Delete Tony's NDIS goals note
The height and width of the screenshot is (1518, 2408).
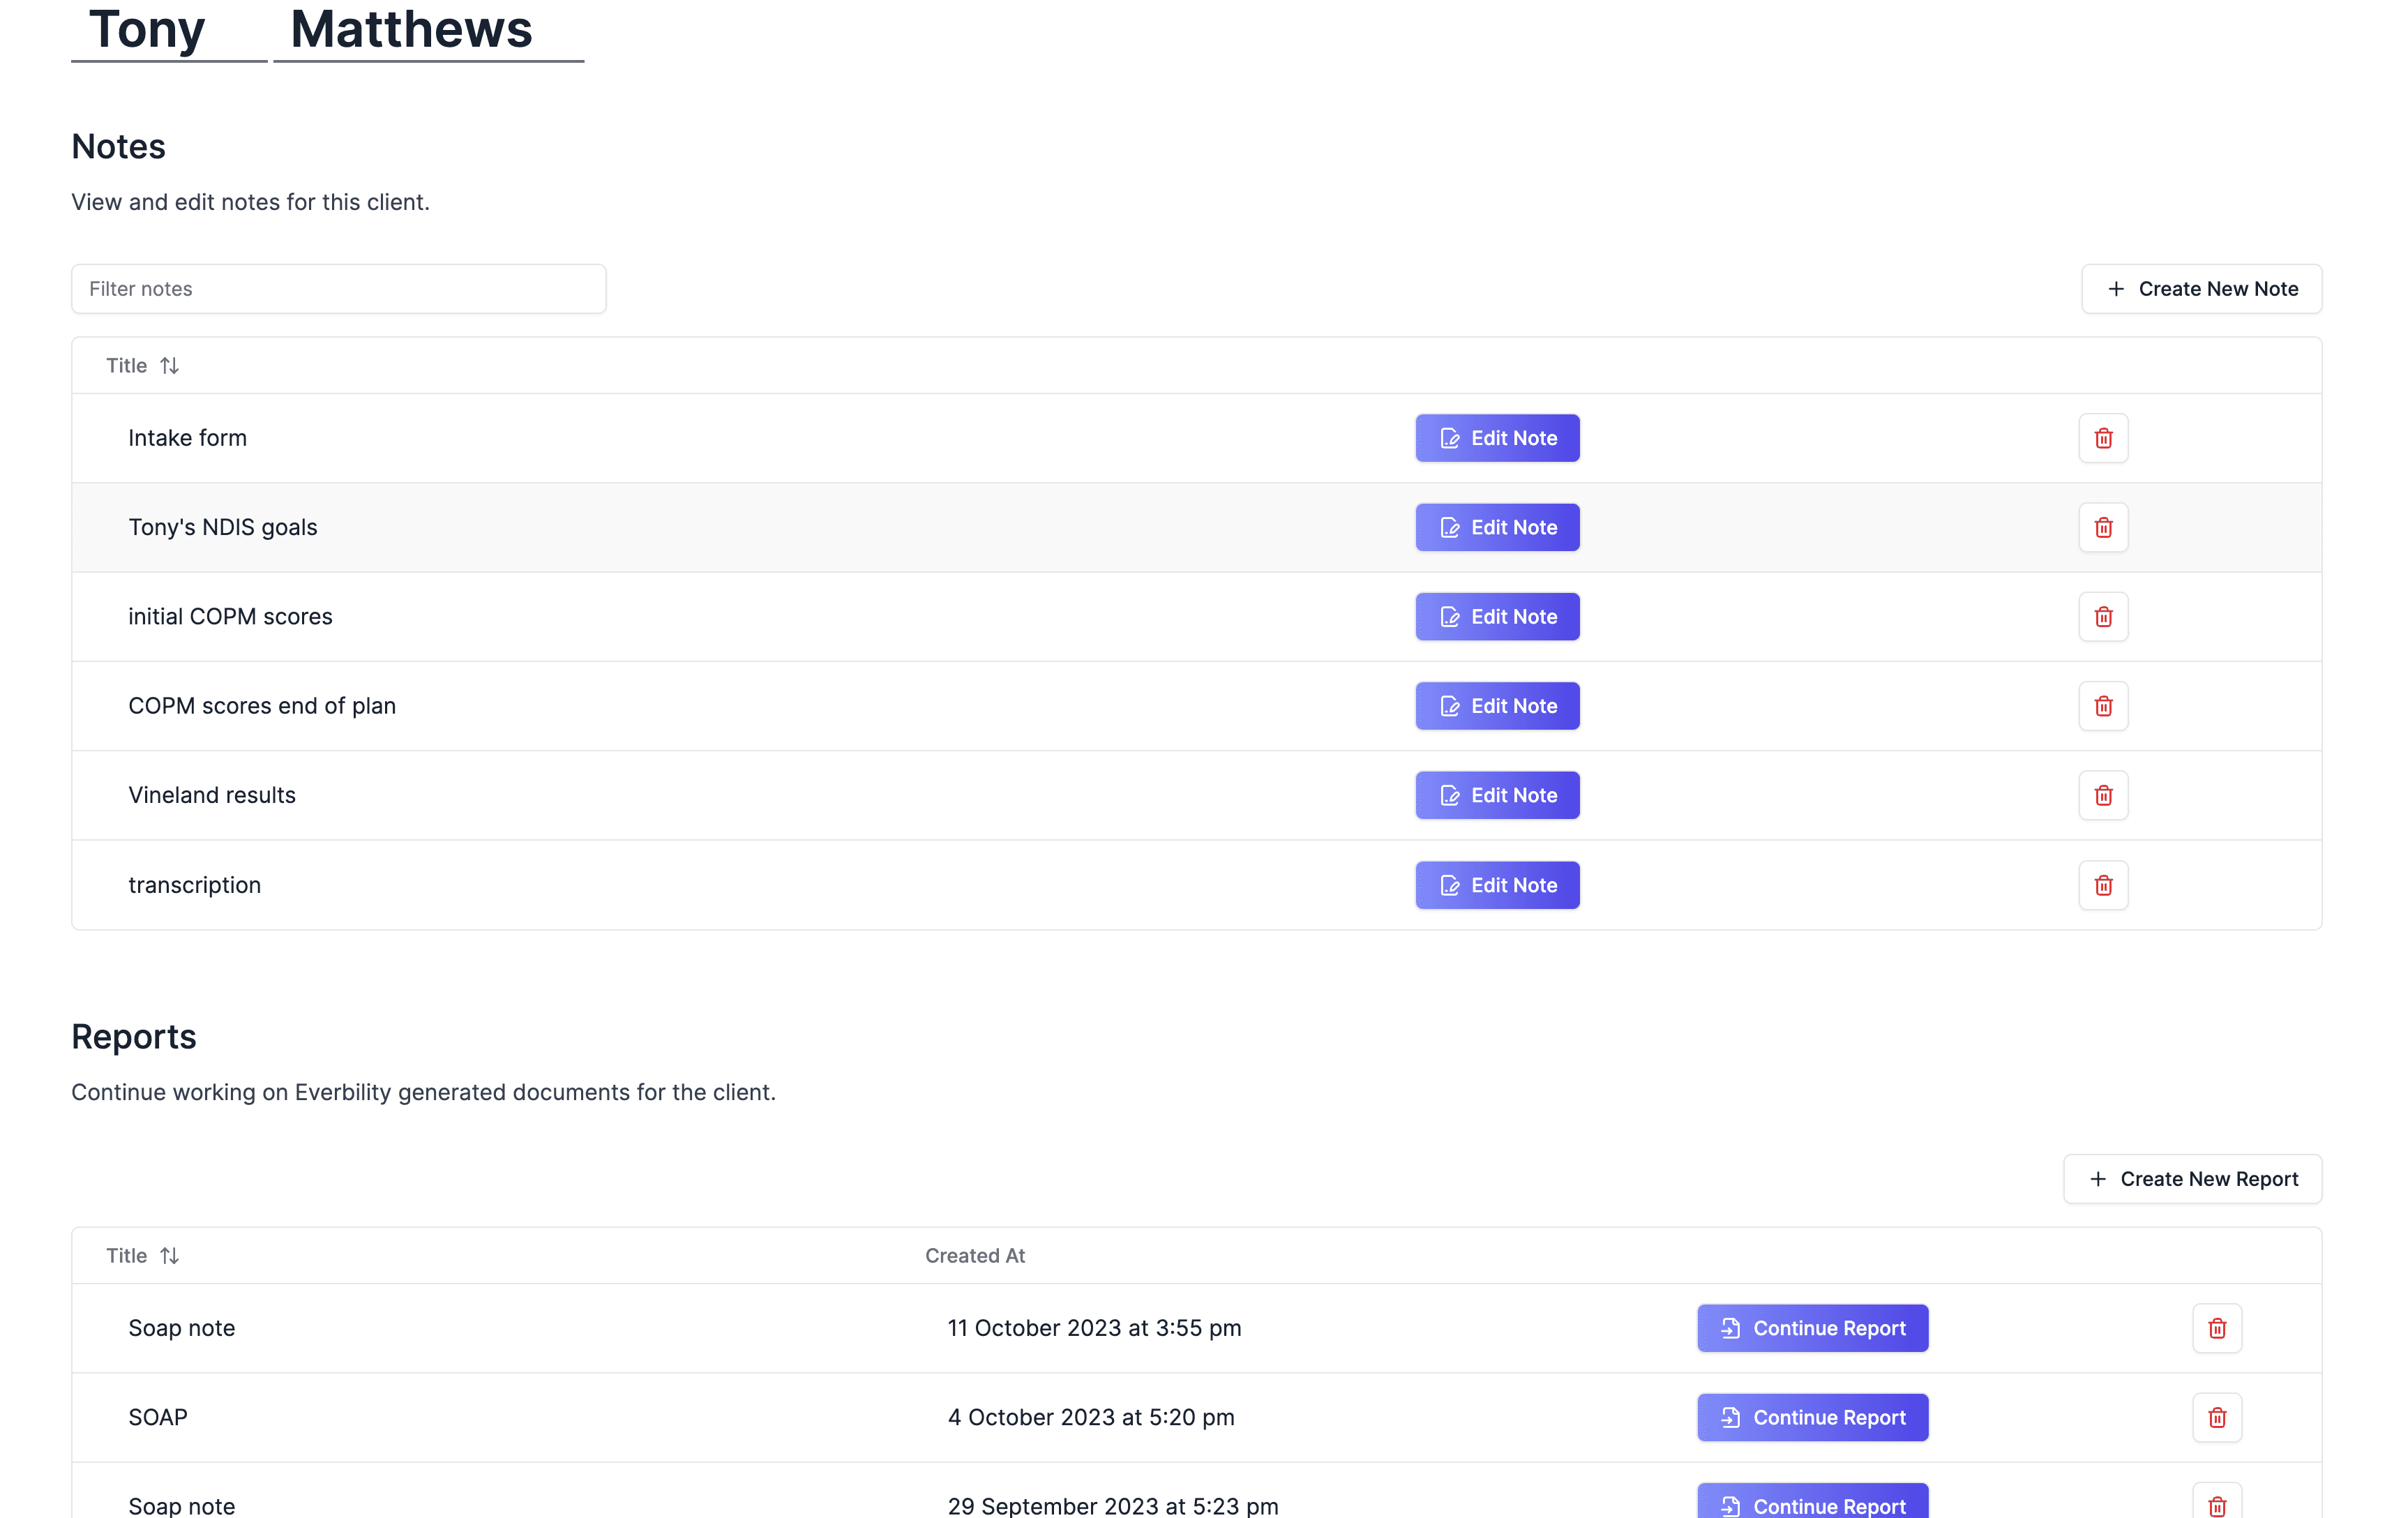(2102, 527)
